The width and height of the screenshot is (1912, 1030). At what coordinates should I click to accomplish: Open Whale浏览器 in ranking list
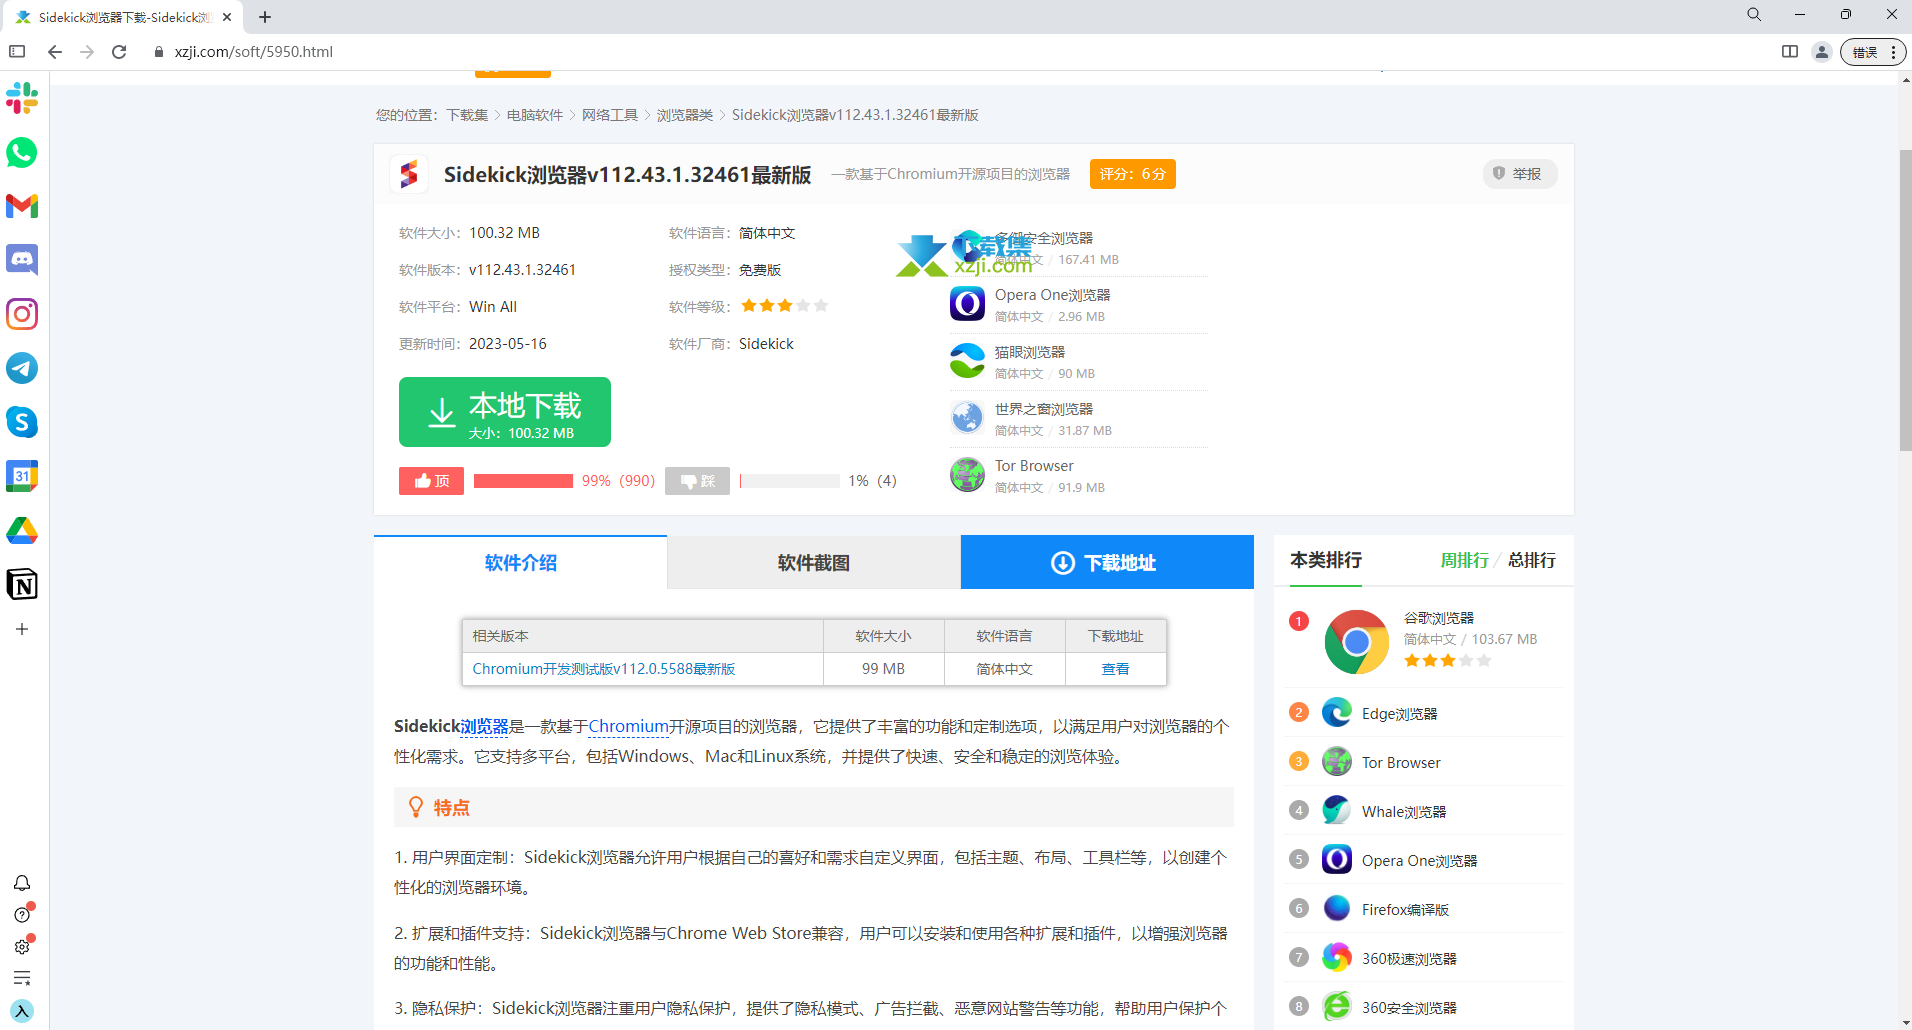click(1404, 812)
